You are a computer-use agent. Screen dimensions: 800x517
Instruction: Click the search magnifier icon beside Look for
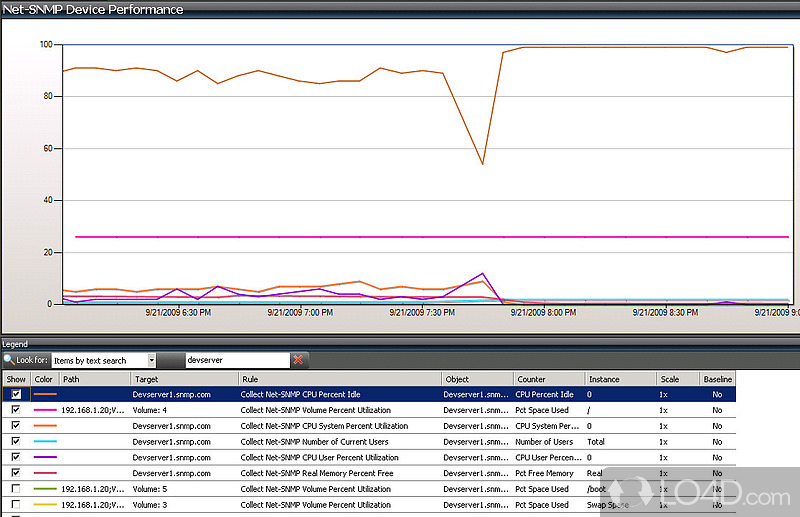click(9, 360)
